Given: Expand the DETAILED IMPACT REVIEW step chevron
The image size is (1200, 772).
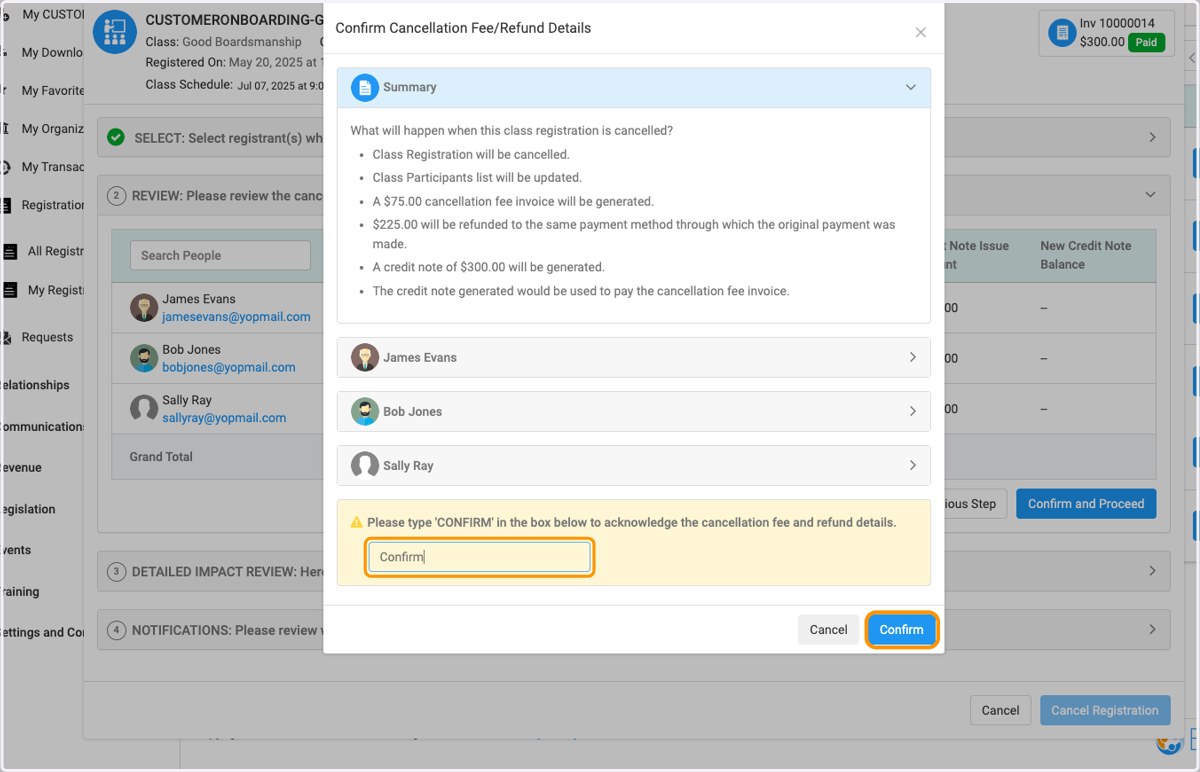Looking at the screenshot, I should click(x=1152, y=571).
